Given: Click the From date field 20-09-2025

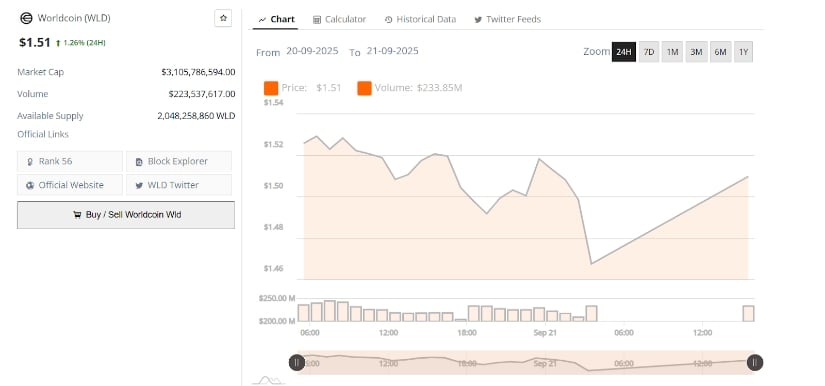Looking at the screenshot, I should click(x=313, y=51).
